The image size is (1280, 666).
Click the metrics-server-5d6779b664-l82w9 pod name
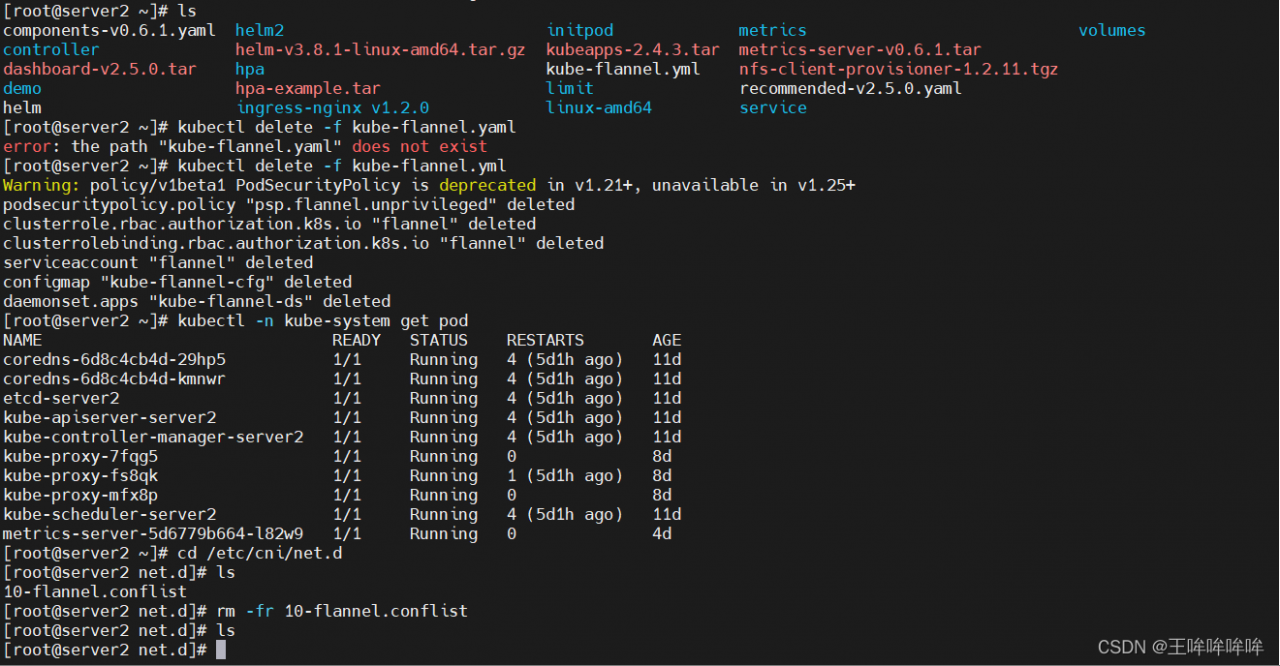153,533
